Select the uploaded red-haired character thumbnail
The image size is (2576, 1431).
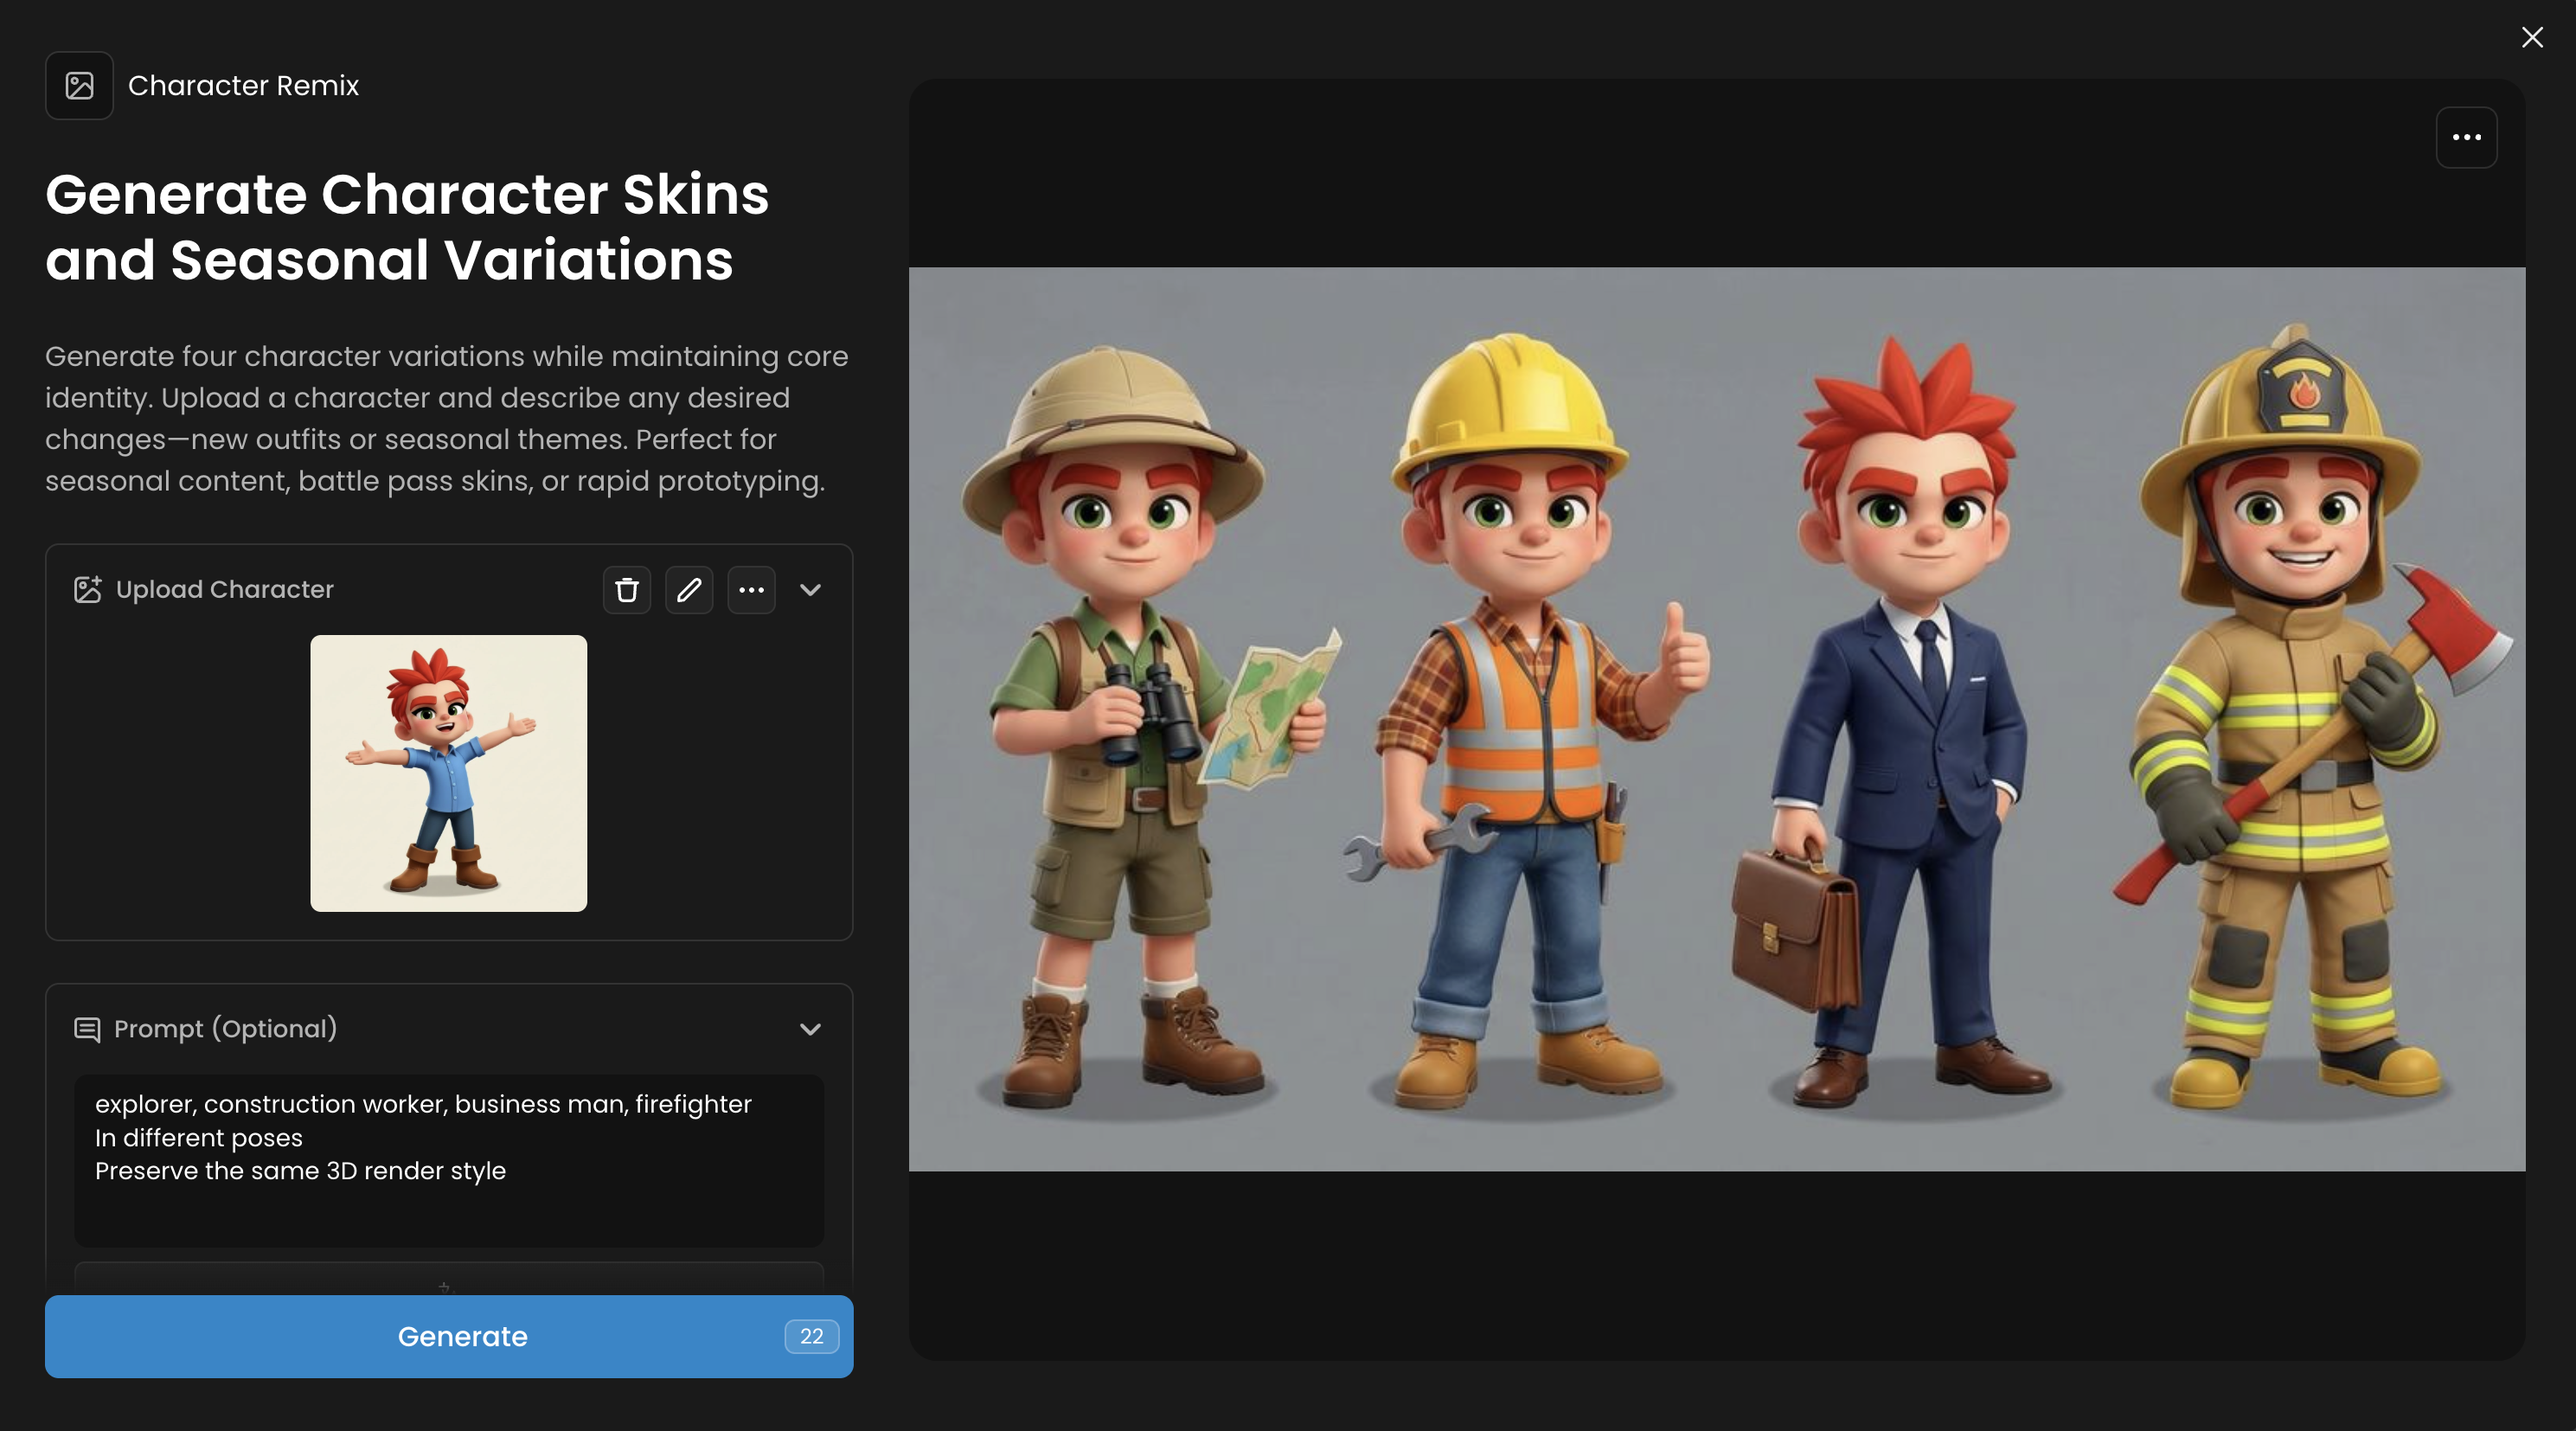[448, 773]
